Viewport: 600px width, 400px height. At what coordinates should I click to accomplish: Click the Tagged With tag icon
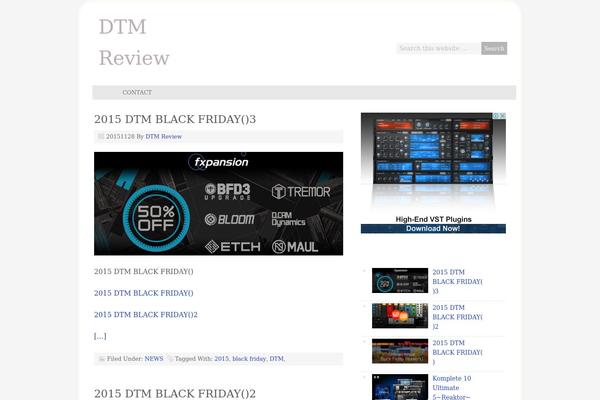(171, 359)
